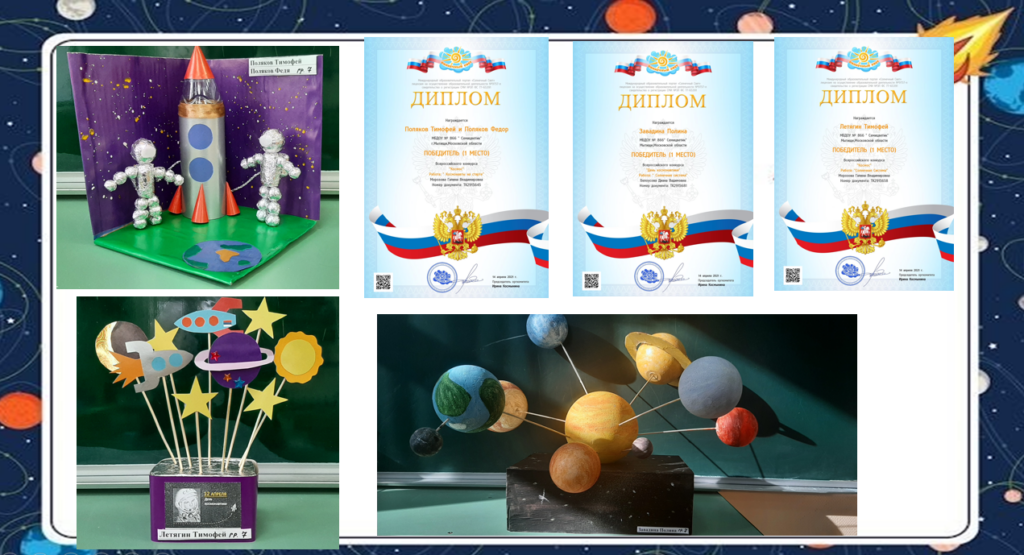Click the sun logo atop the Завидина diploma

point(663,63)
